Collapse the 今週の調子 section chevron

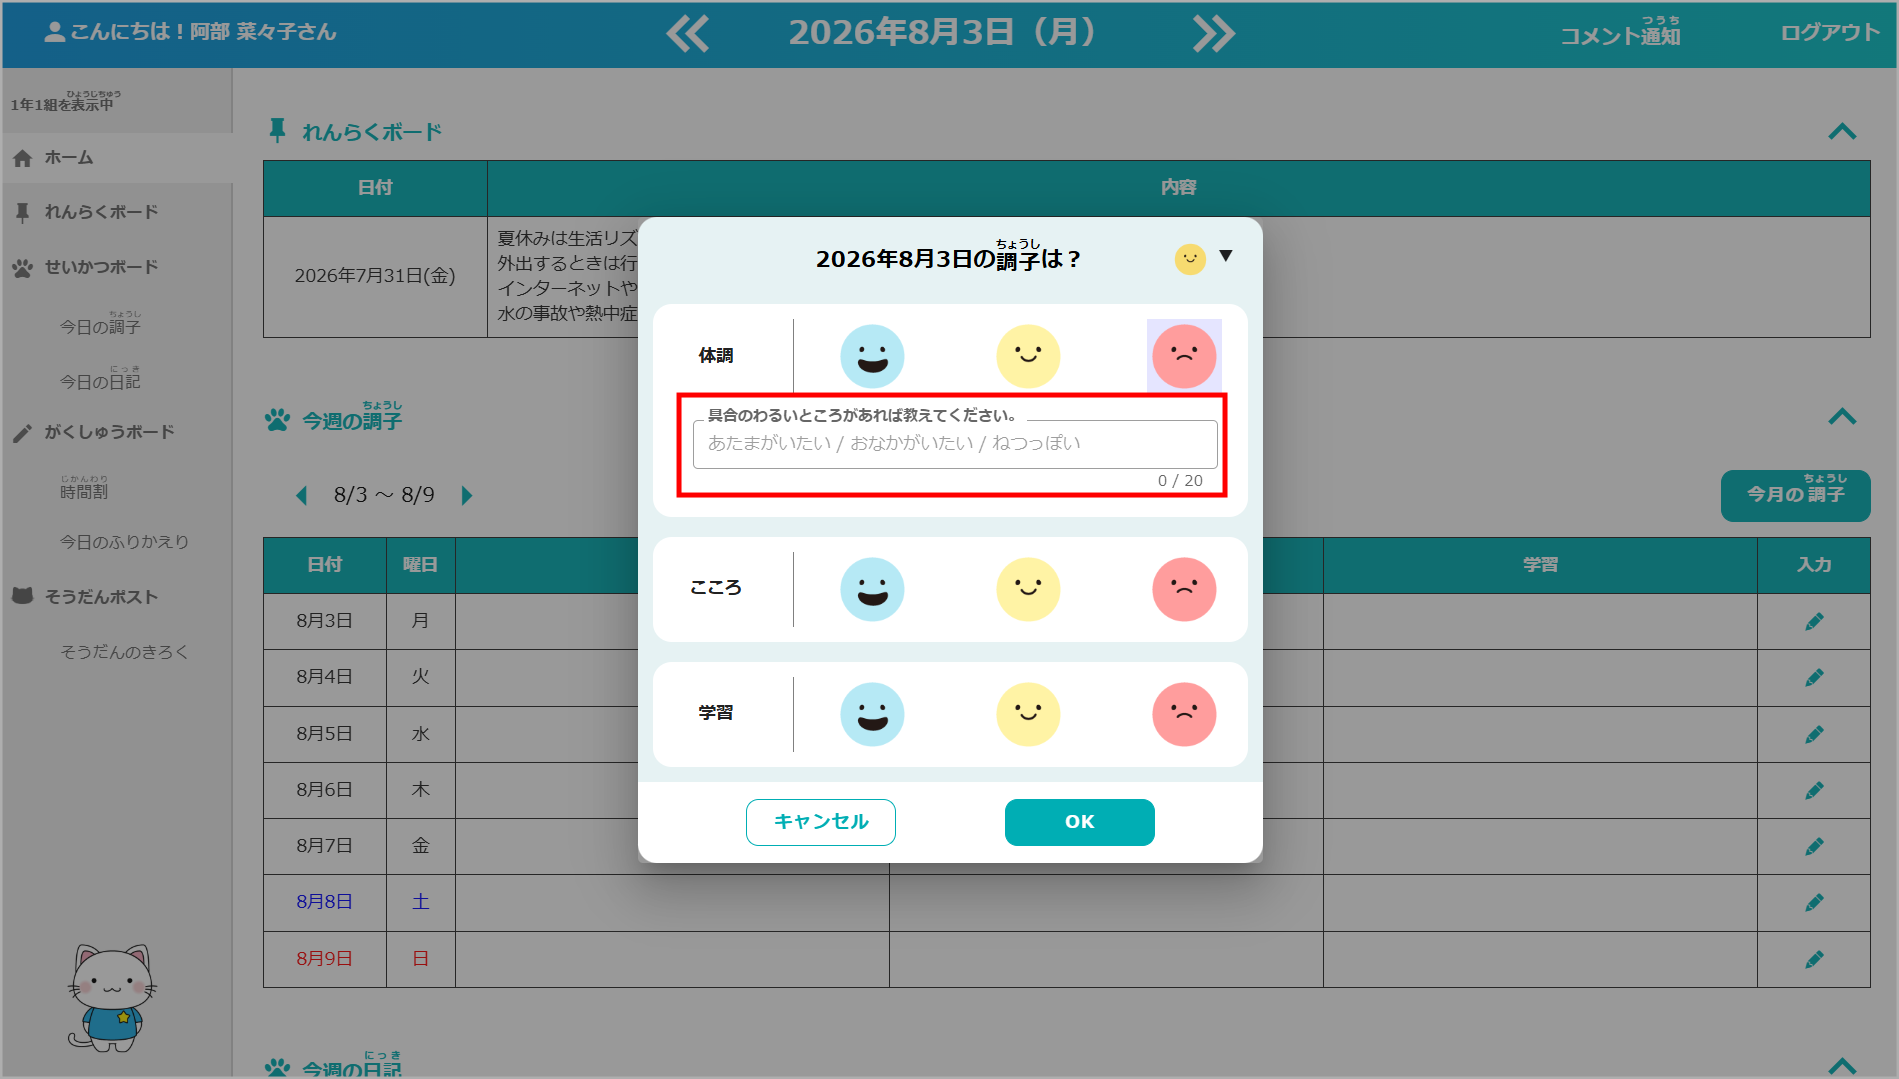(x=1842, y=417)
